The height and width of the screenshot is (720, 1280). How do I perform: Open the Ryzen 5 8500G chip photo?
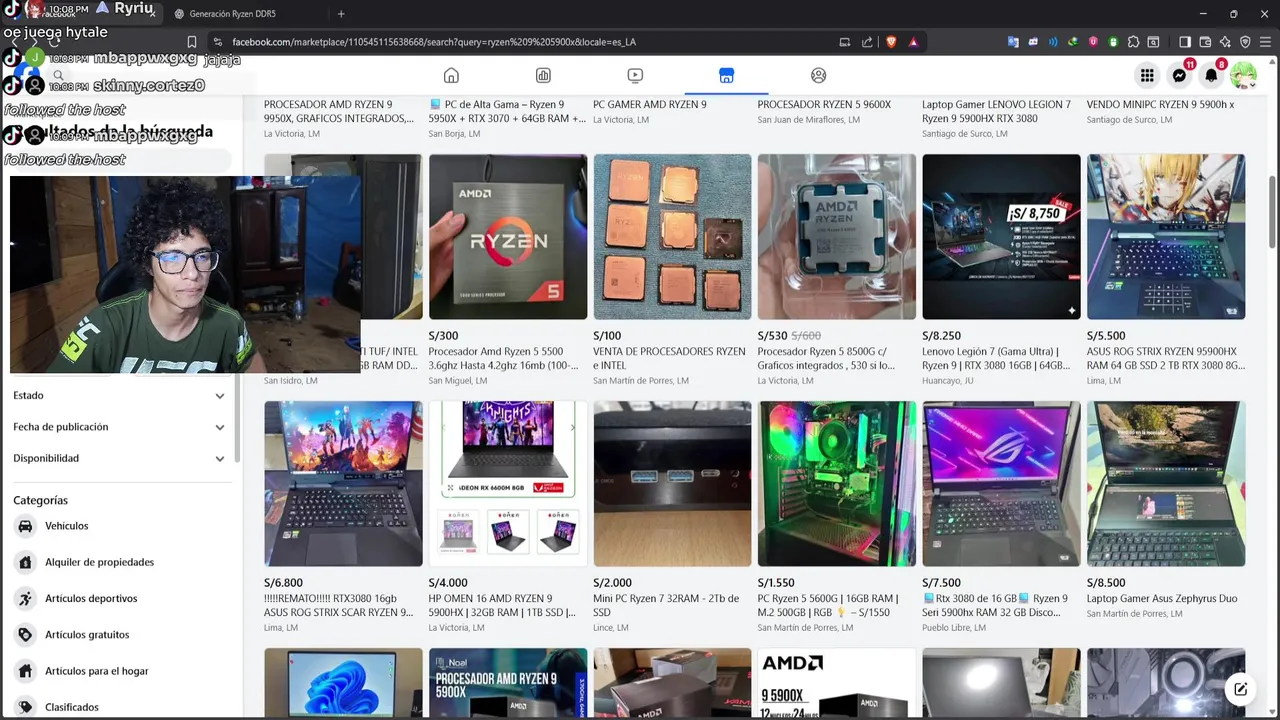[837, 237]
